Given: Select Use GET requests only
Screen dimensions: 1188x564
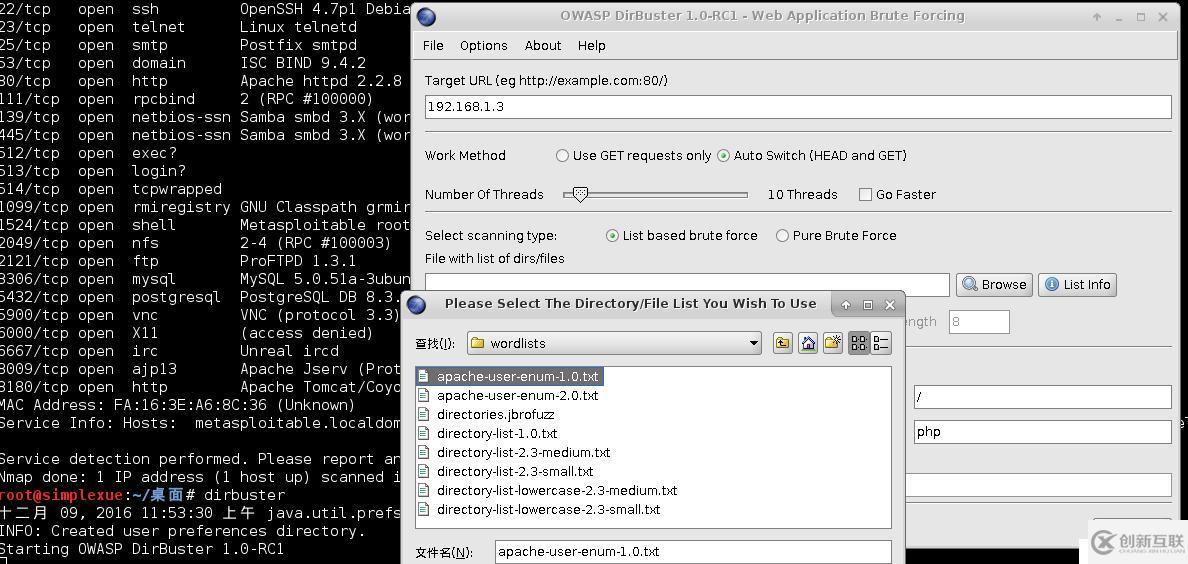Looking at the screenshot, I should point(634,155).
